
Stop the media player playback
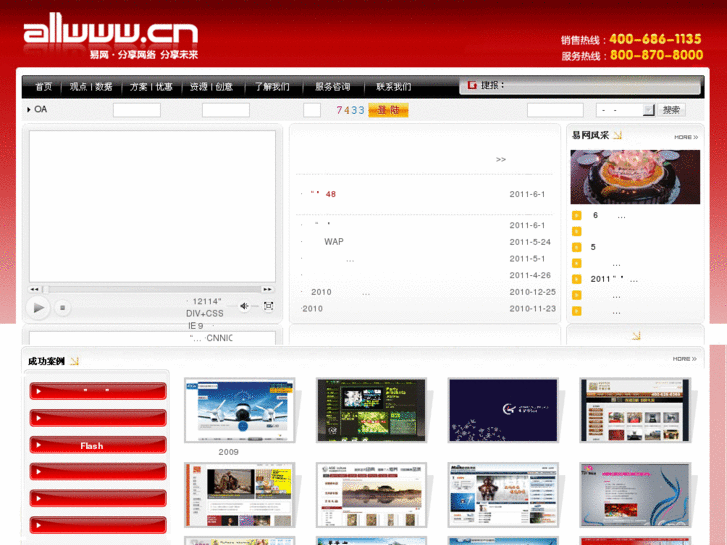pyautogui.click(x=63, y=308)
